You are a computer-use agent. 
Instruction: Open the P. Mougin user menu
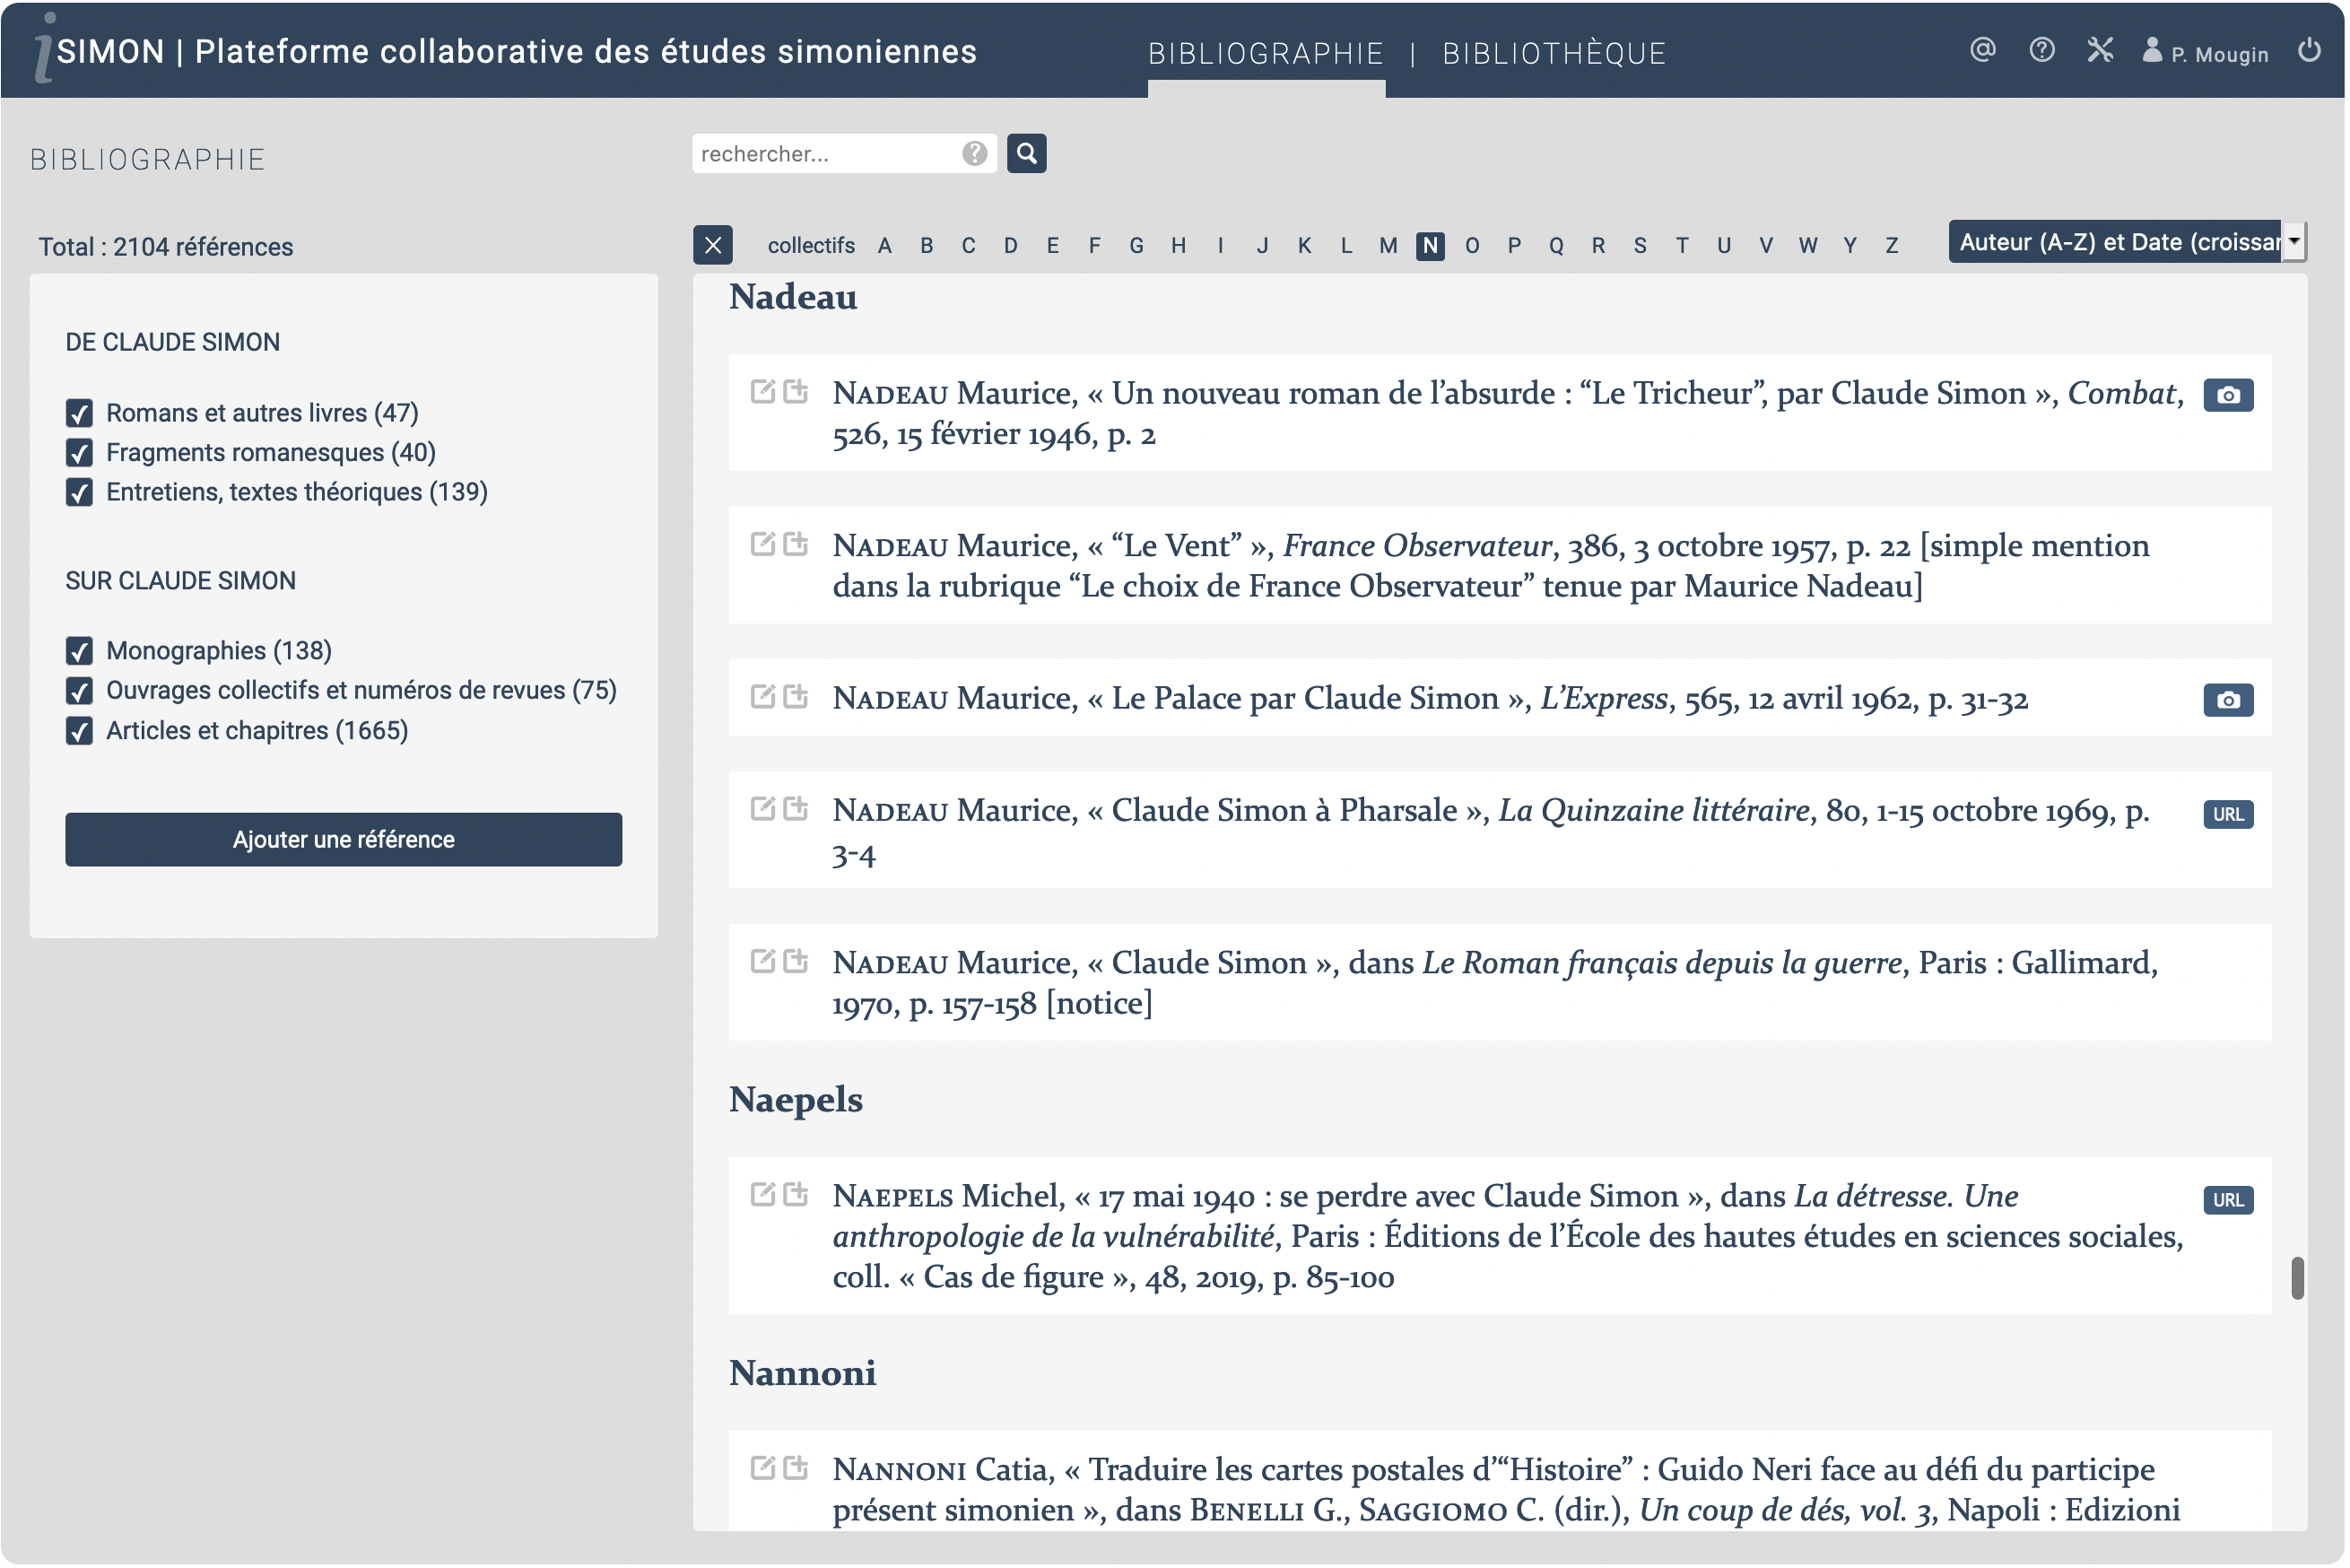pyautogui.click(x=2208, y=53)
